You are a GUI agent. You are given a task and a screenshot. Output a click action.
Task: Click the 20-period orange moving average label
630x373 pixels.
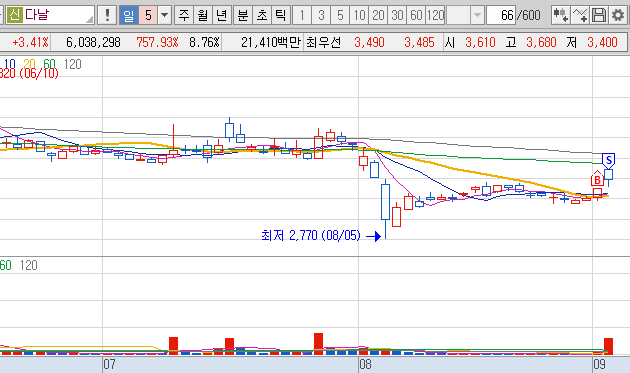(29, 64)
